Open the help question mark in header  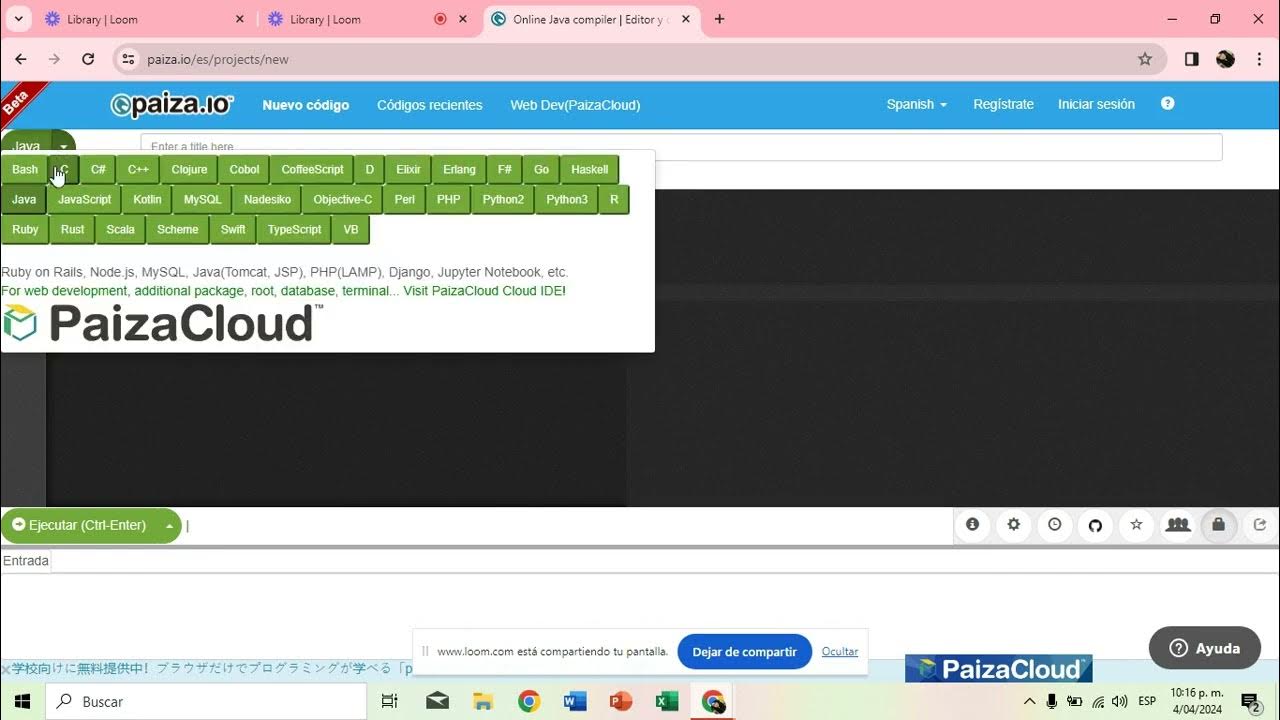(1167, 104)
